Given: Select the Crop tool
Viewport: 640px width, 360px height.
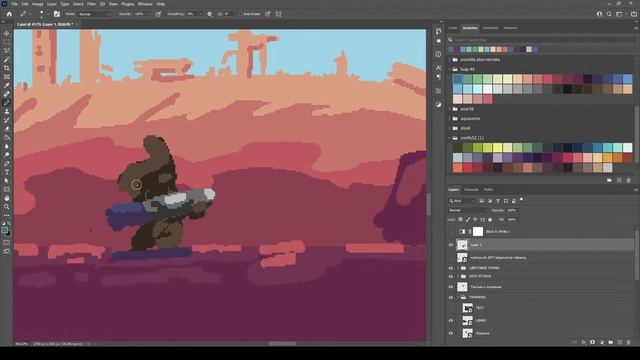Looking at the screenshot, I should [7, 68].
